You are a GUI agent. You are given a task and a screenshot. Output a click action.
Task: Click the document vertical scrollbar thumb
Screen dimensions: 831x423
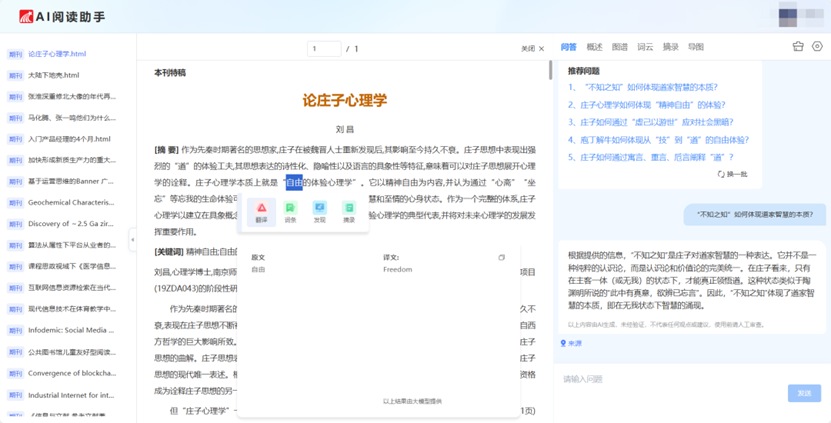tap(550, 70)
